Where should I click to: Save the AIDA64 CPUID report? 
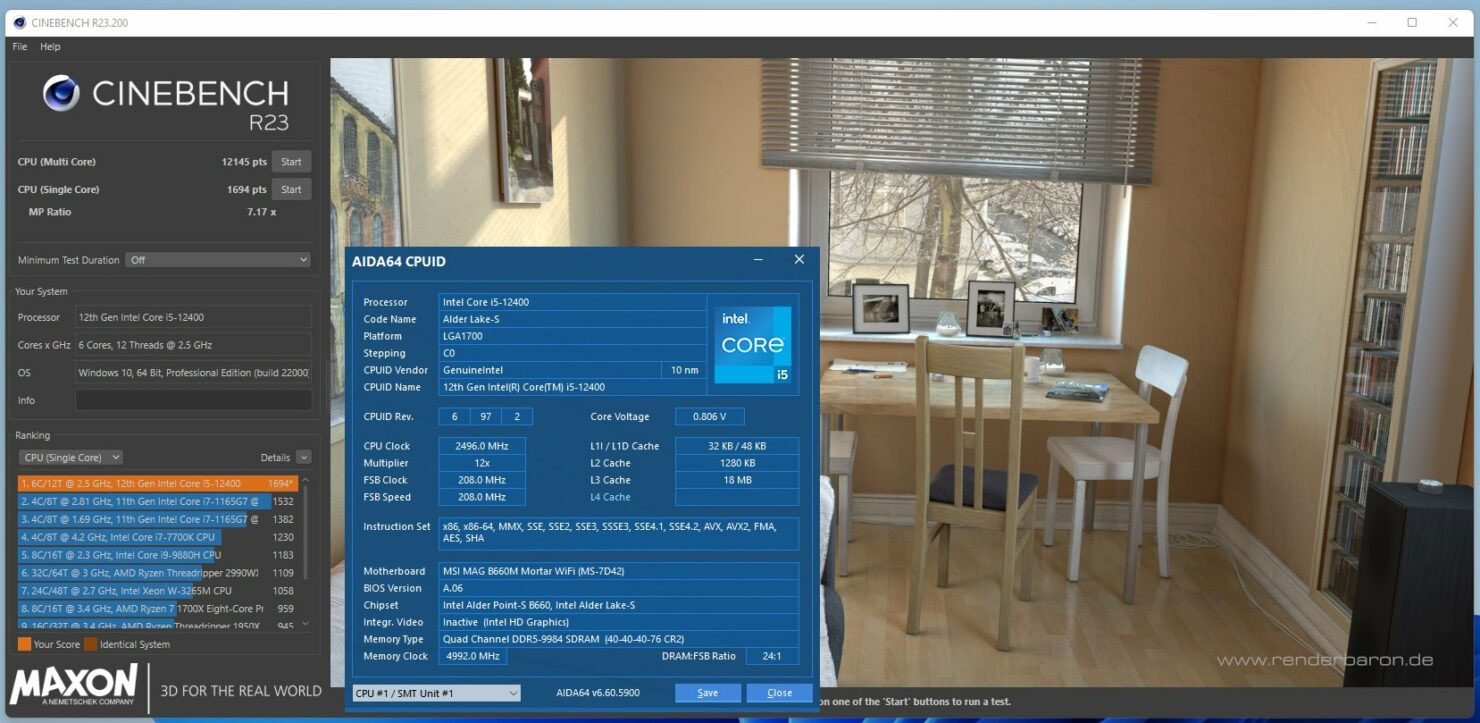pyautogui.click(x=707, y=692)
